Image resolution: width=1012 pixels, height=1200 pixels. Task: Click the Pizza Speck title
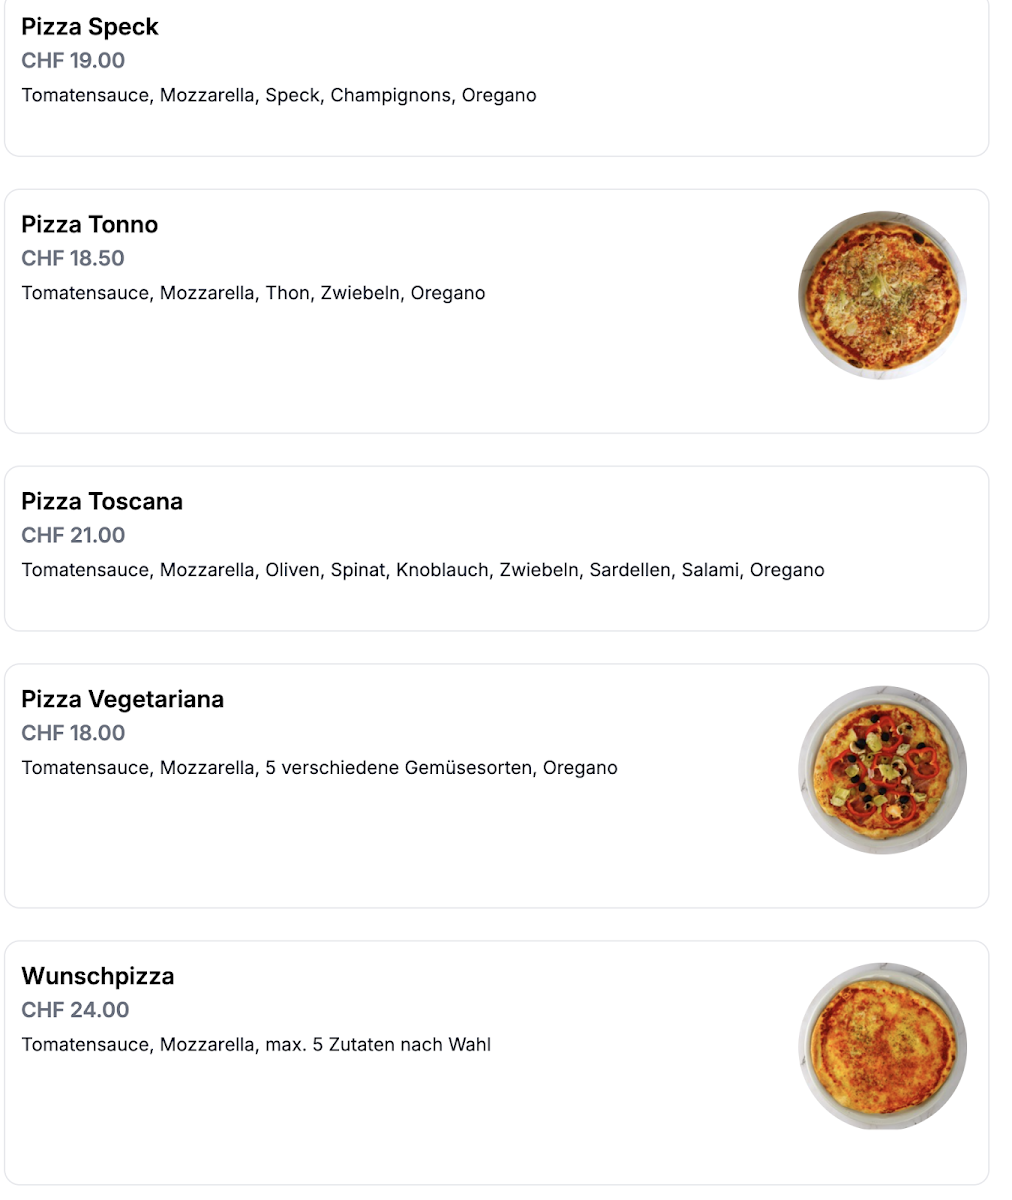90,27
